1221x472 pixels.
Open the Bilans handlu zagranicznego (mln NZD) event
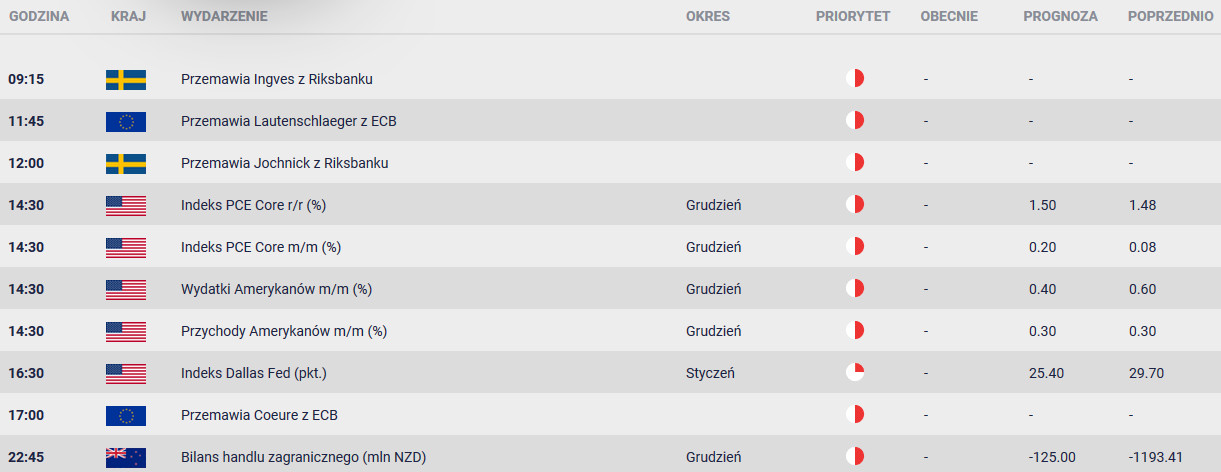(x=304, y=457)
